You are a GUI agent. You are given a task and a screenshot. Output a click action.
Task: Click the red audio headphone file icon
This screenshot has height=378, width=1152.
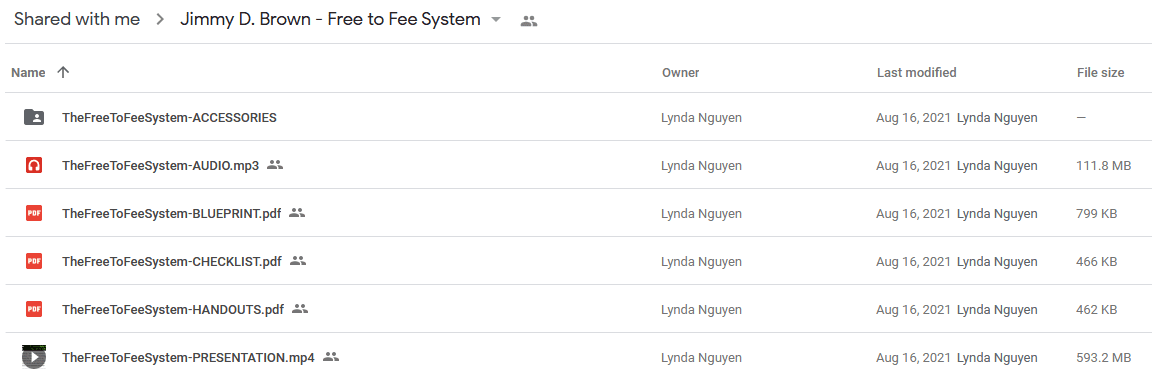click(x=34, y=165)
